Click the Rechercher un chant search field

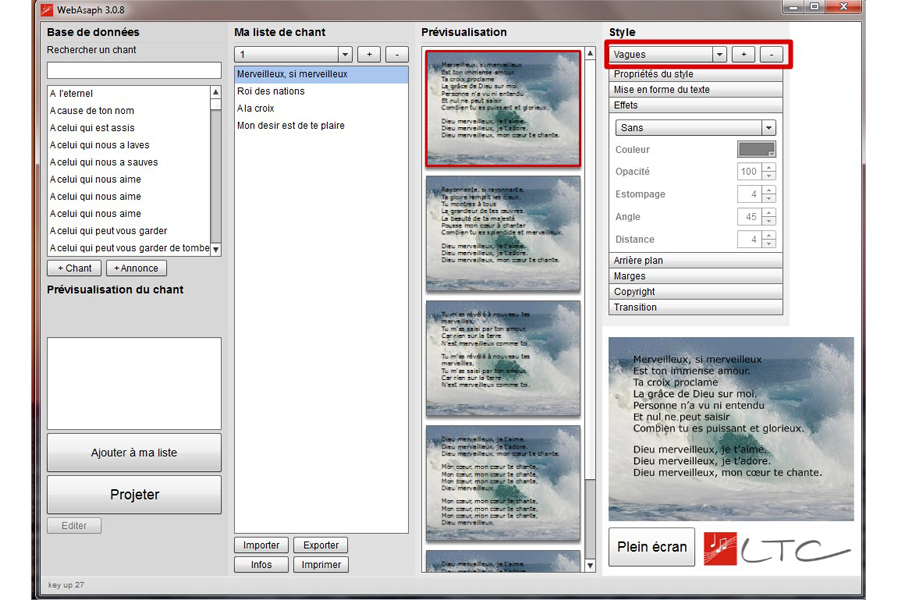click(134, 70)
